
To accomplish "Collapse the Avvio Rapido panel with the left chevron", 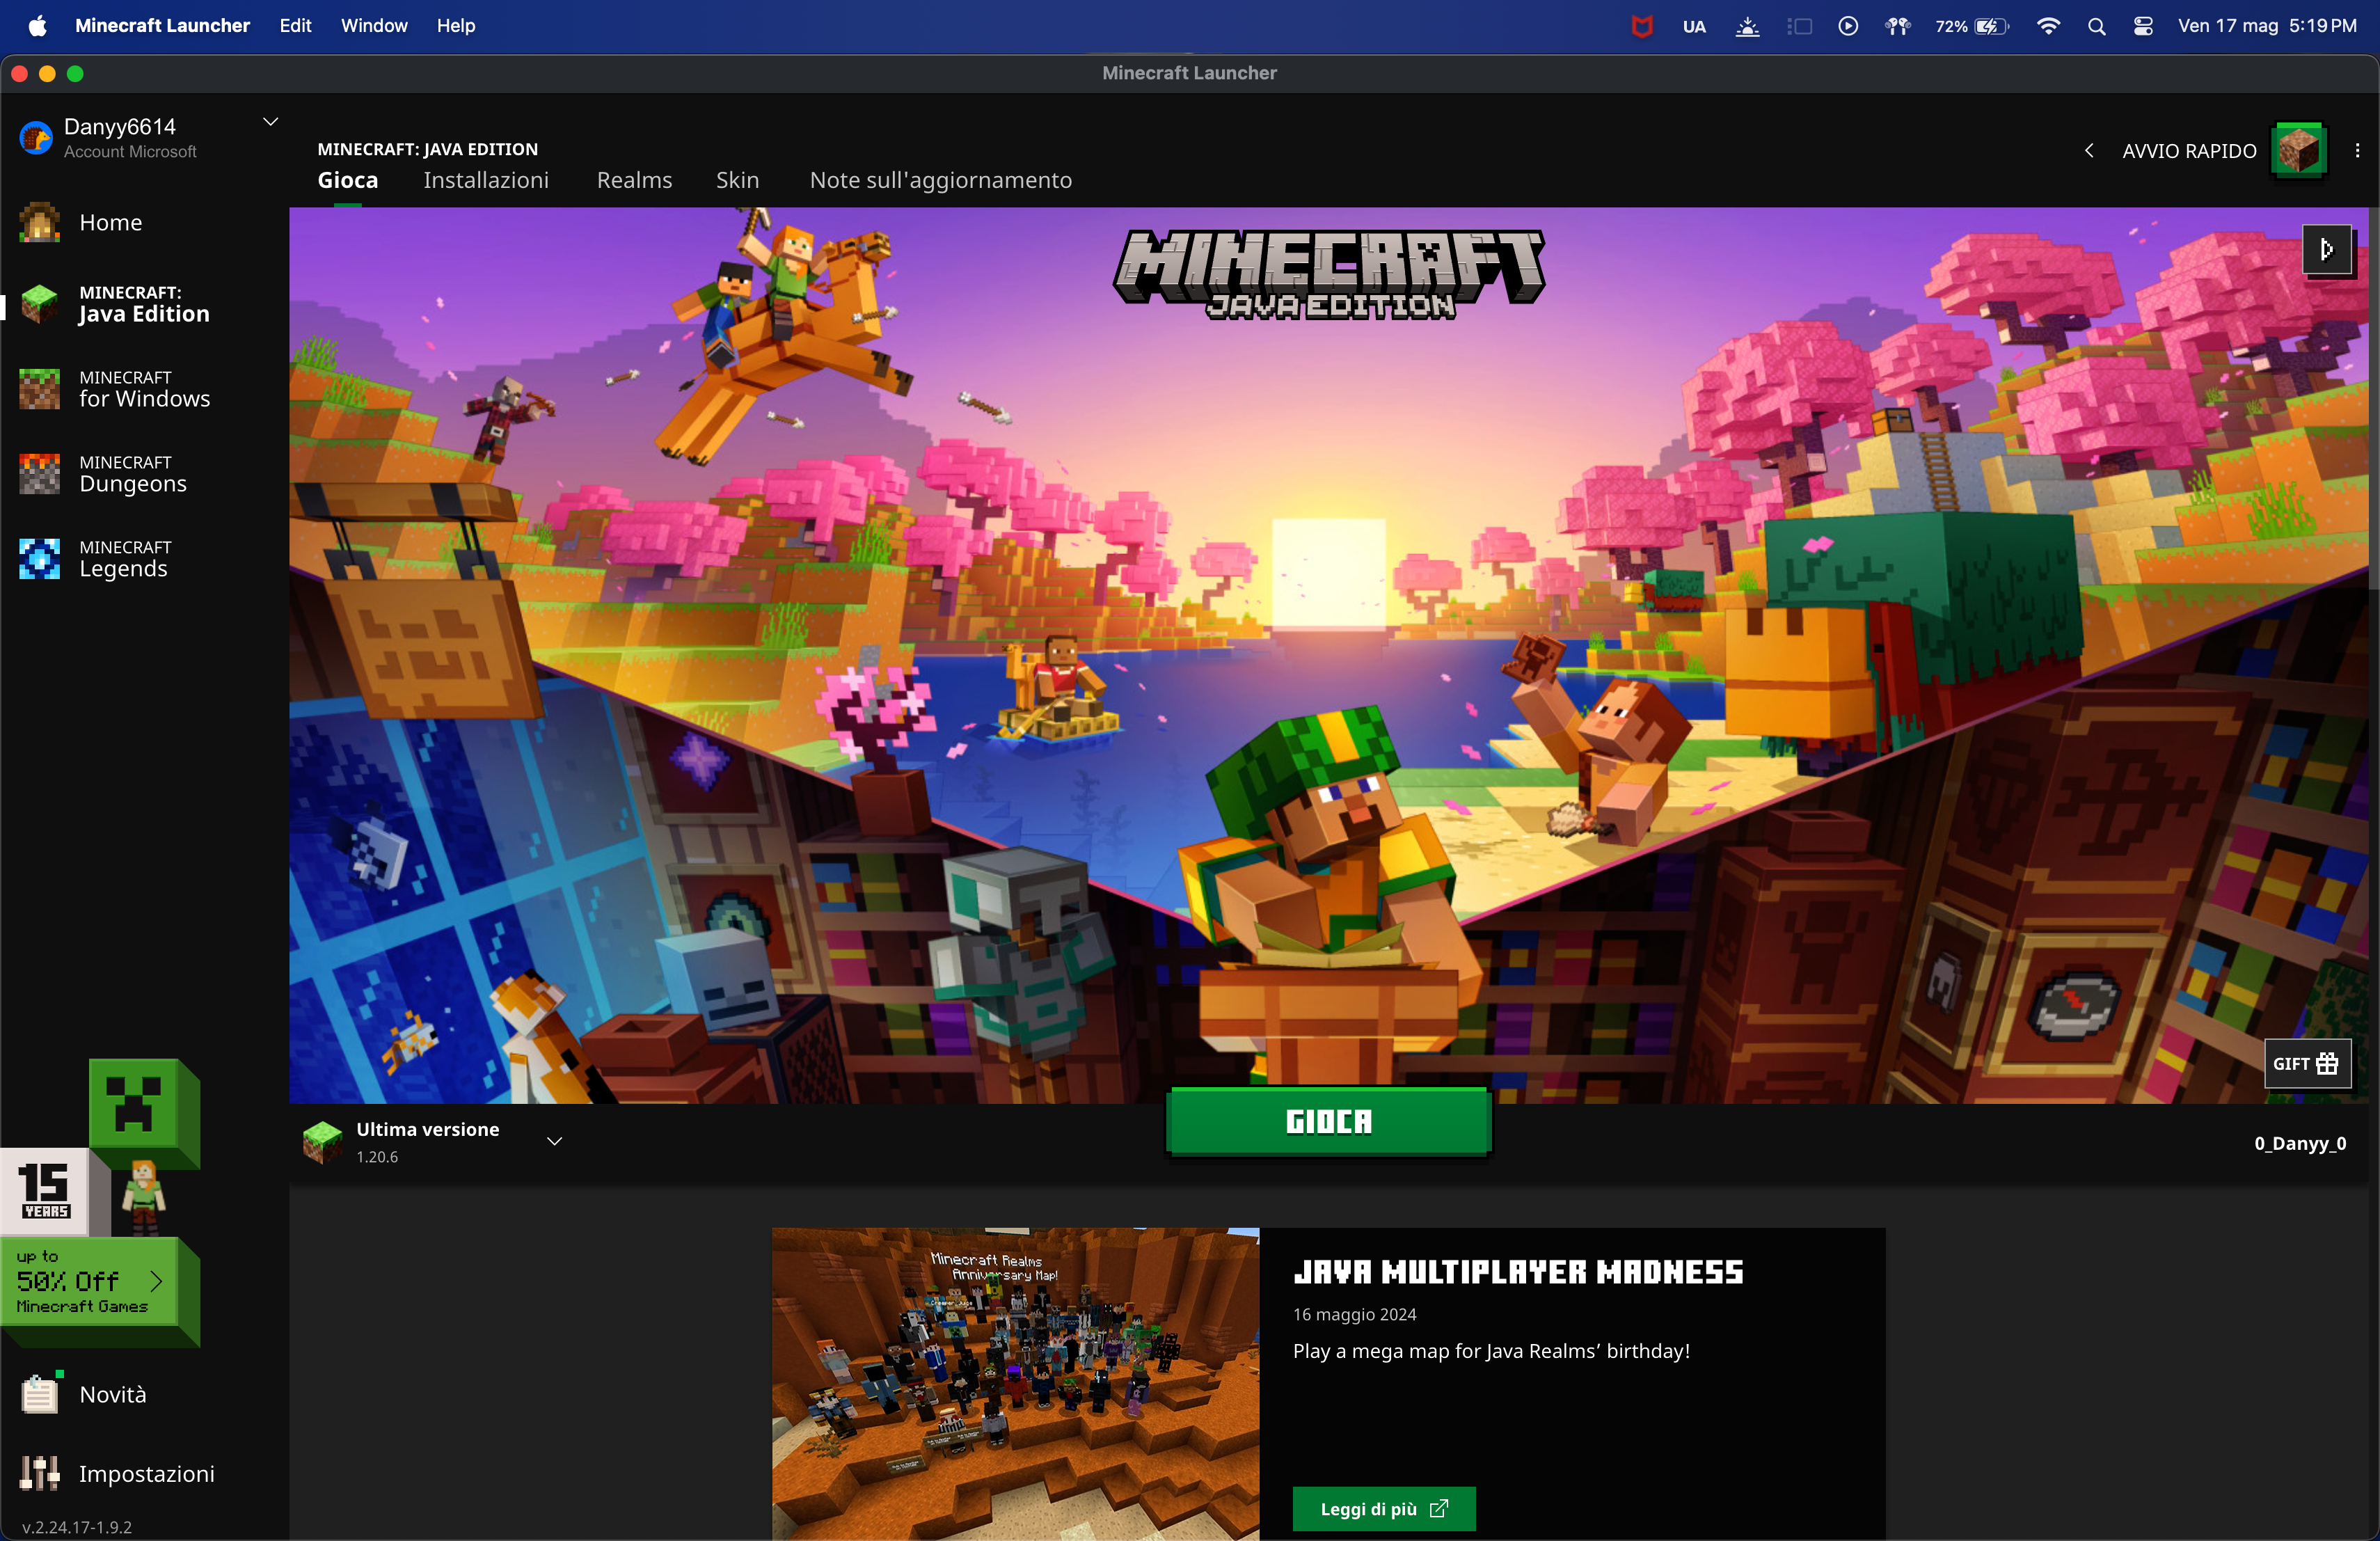I will tap(2089, 151).
